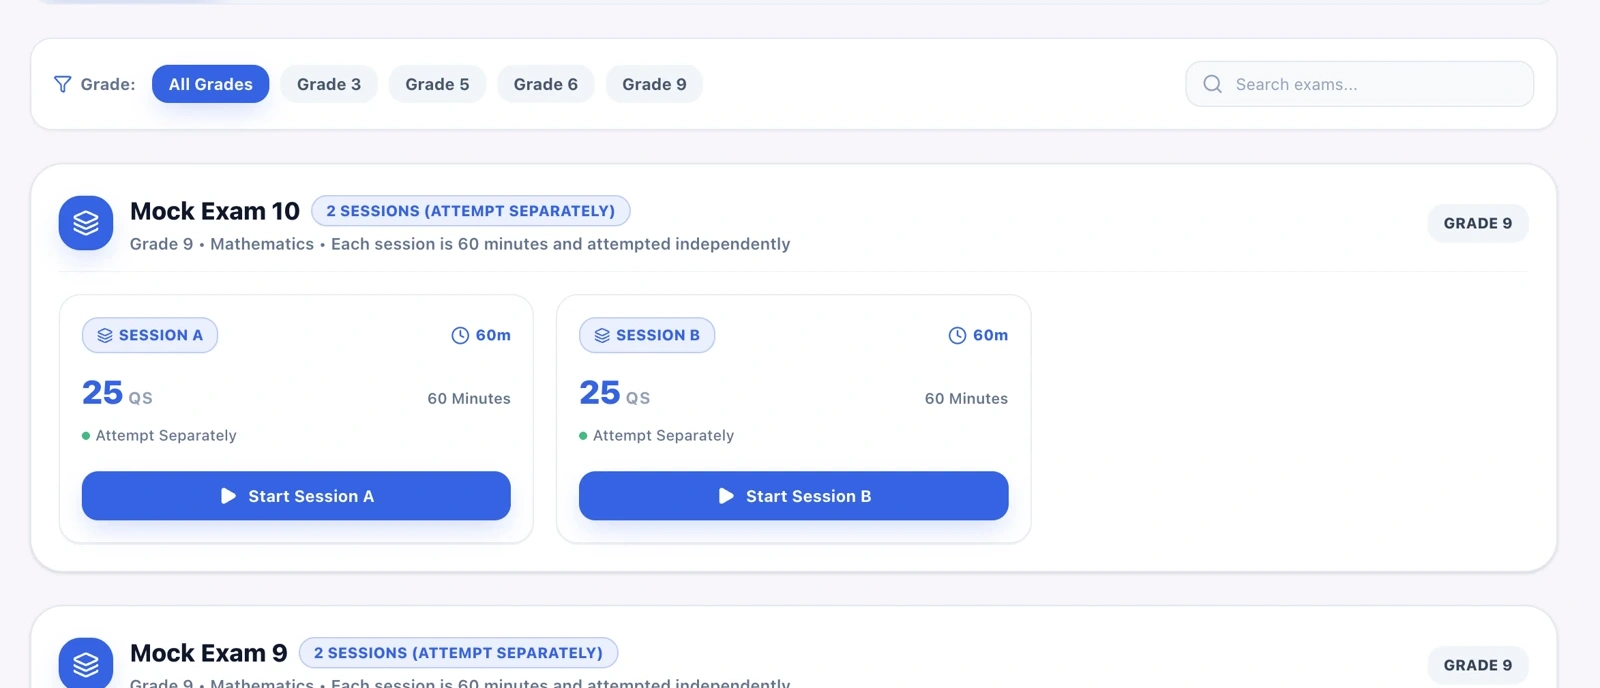The image size is (1600, 688).
Task: Click the Mock Exam 10 title
Action: (215, 211)
